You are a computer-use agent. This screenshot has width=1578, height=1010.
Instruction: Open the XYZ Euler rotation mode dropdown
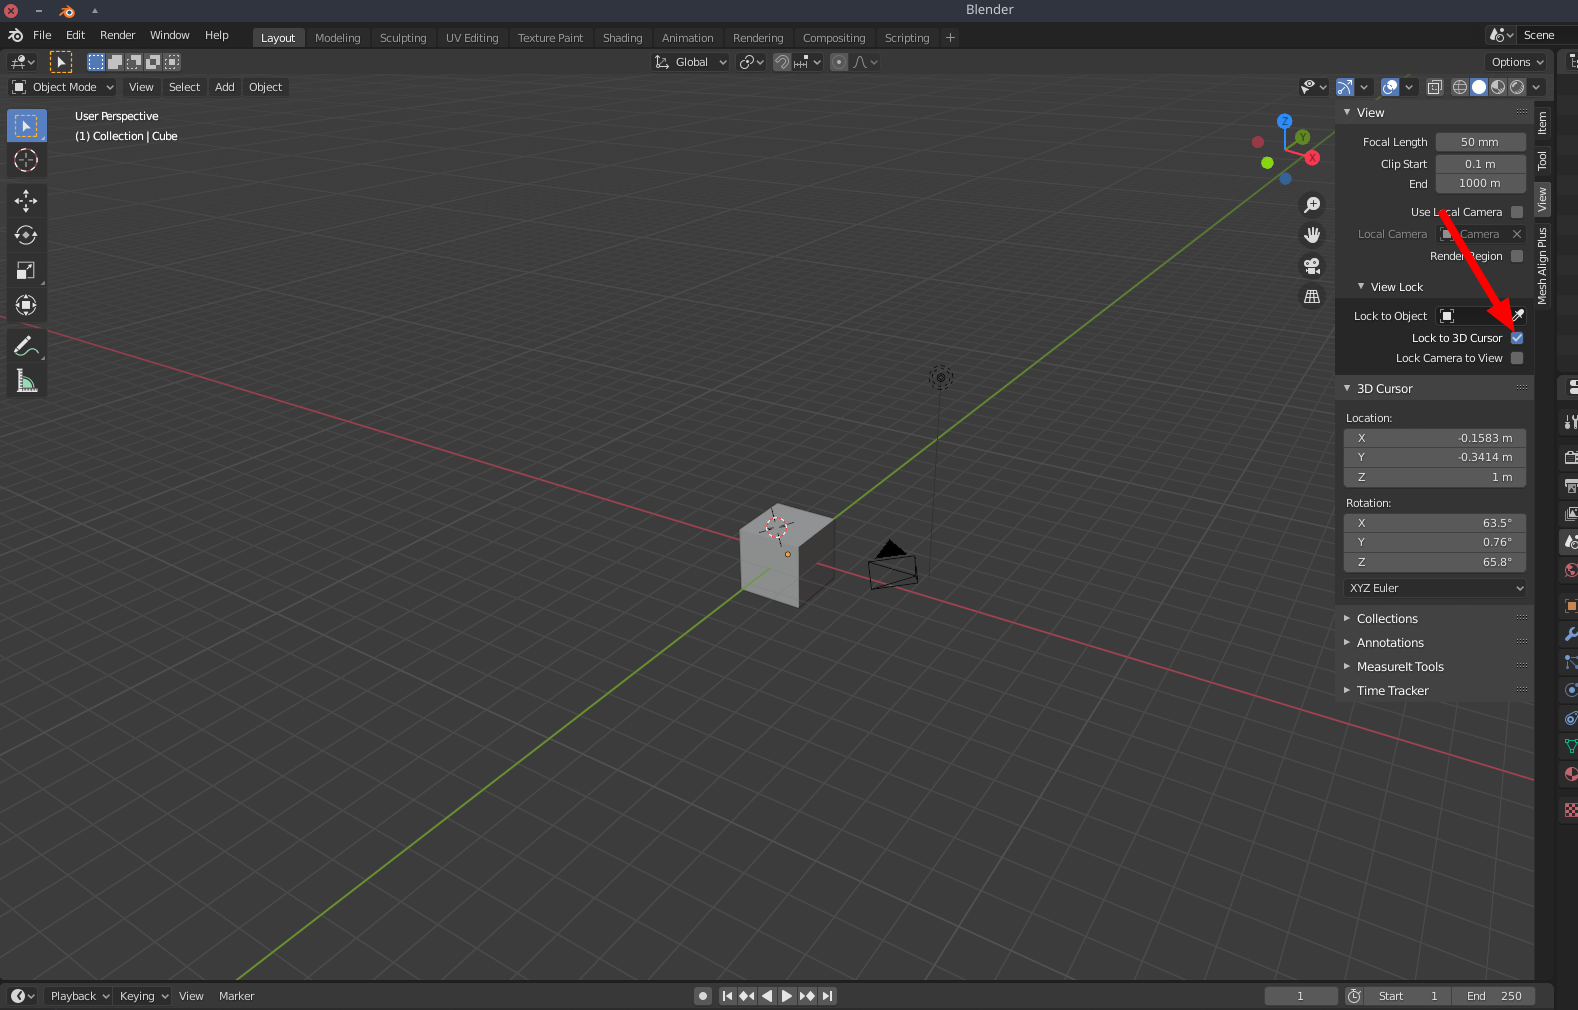point(1435,588)
